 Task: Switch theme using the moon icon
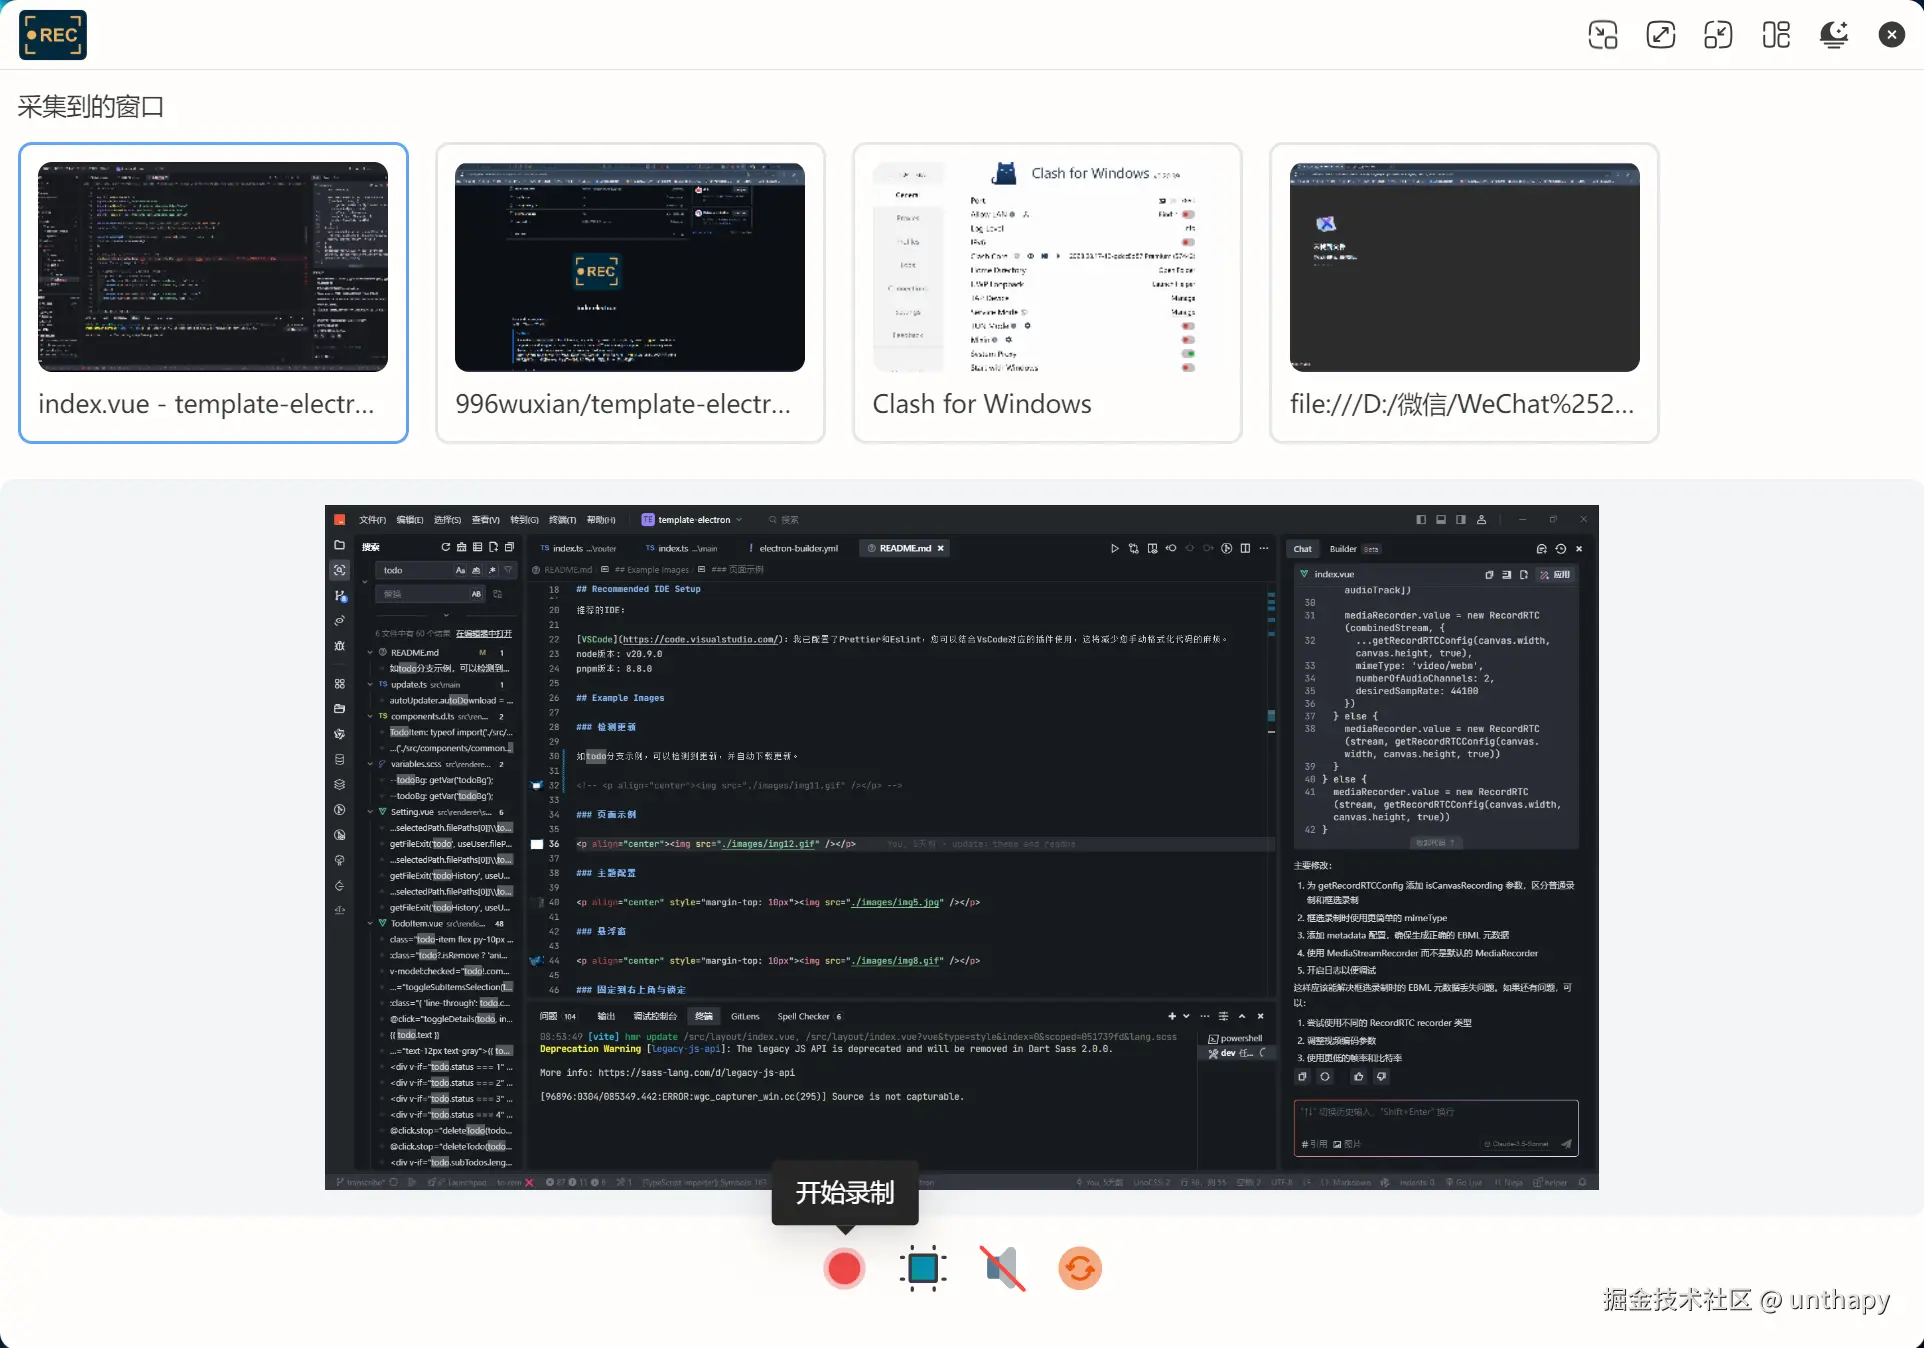1833,35
